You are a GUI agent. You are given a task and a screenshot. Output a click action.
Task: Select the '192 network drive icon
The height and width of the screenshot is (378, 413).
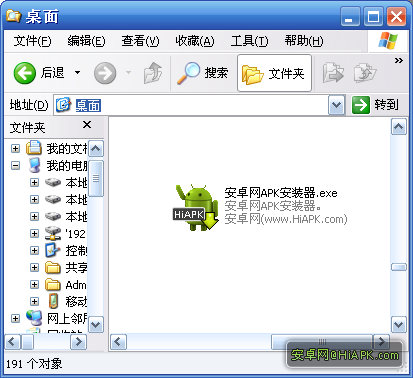tap(53, 233)
